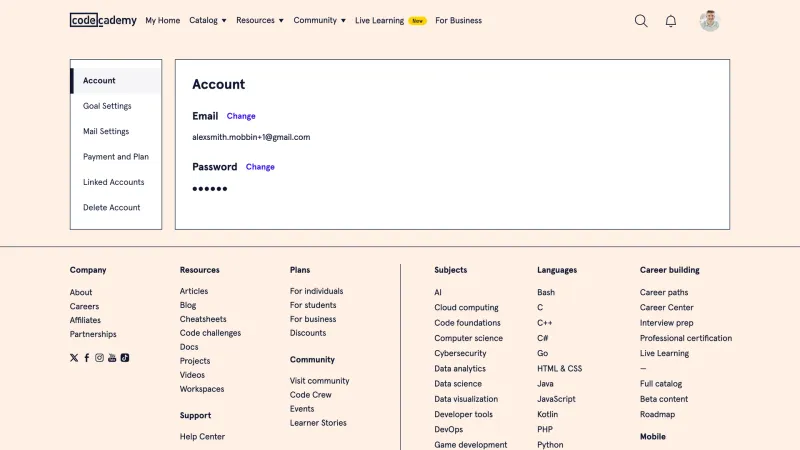
Task: Open the Roadmap link
Action: 657,414
